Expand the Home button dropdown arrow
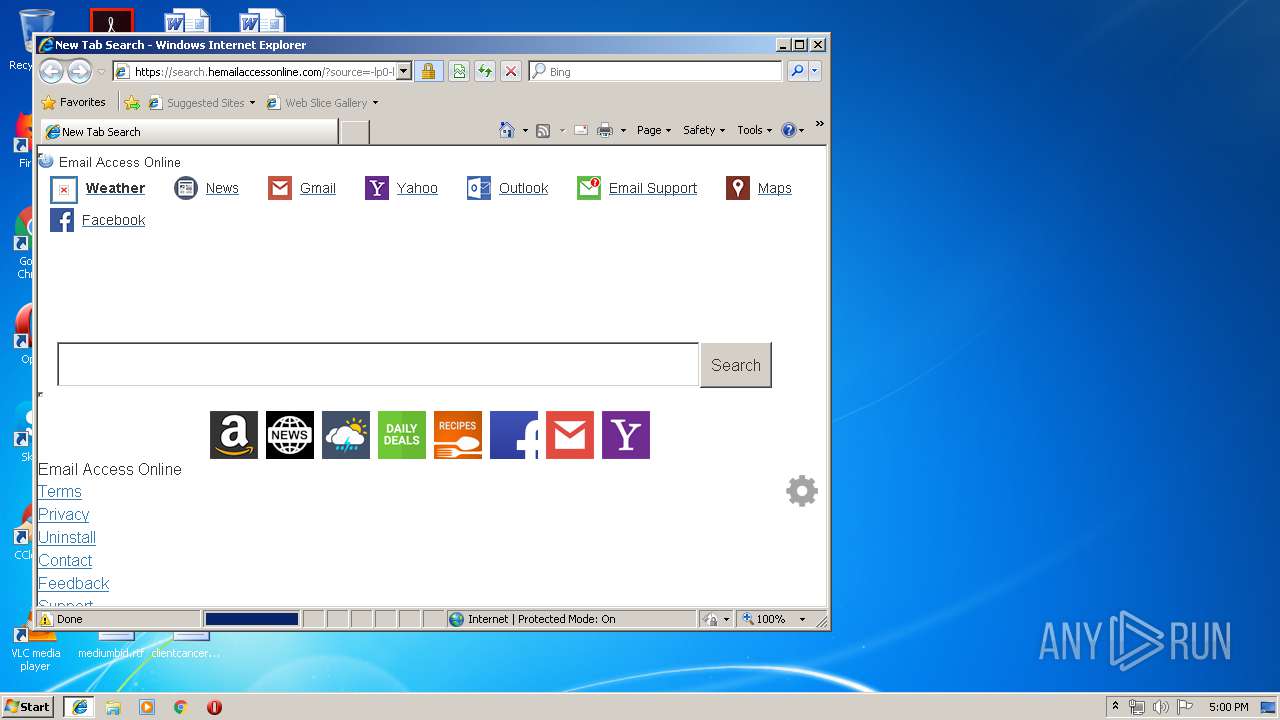Image resolution: width=1280 pixels, height=720 pixels. [525, 131]
